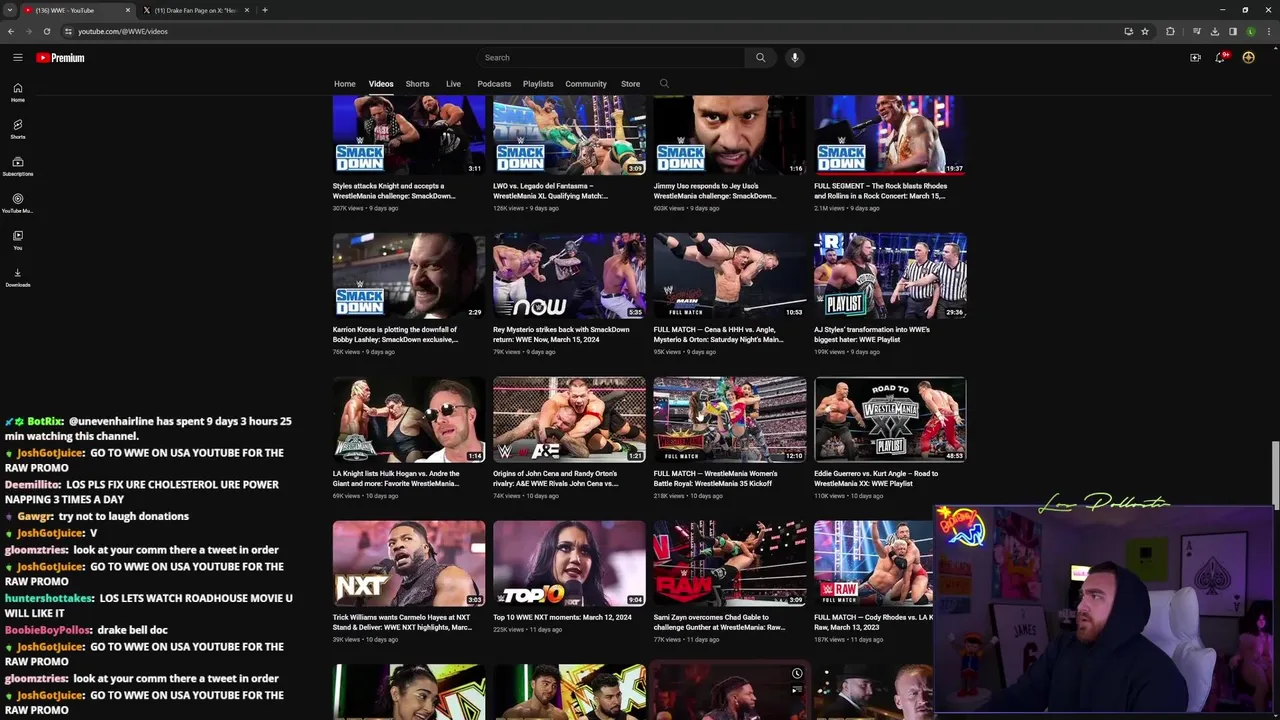Click the search magnifier button
The image size is (1280, 720).
(x=760, y=58)
